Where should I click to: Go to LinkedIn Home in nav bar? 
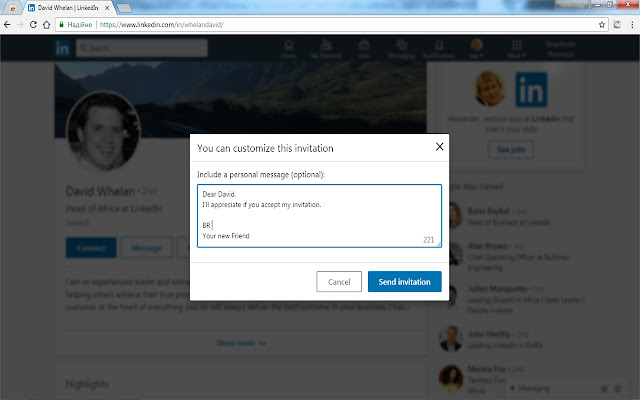(289, 49)
